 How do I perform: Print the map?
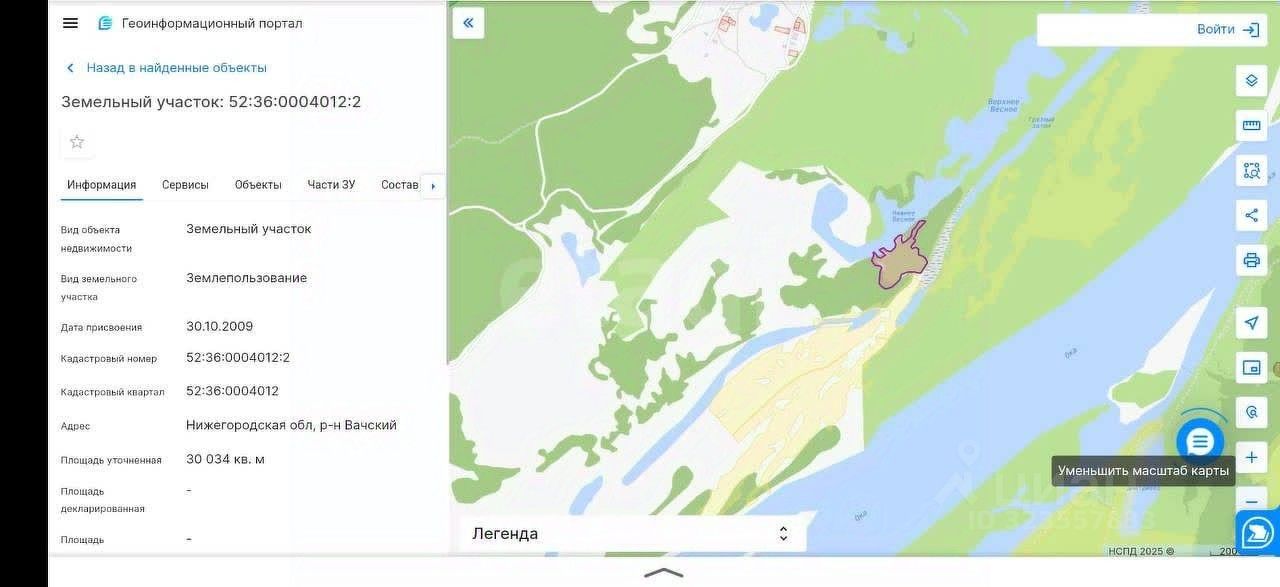pos(1251,260)
